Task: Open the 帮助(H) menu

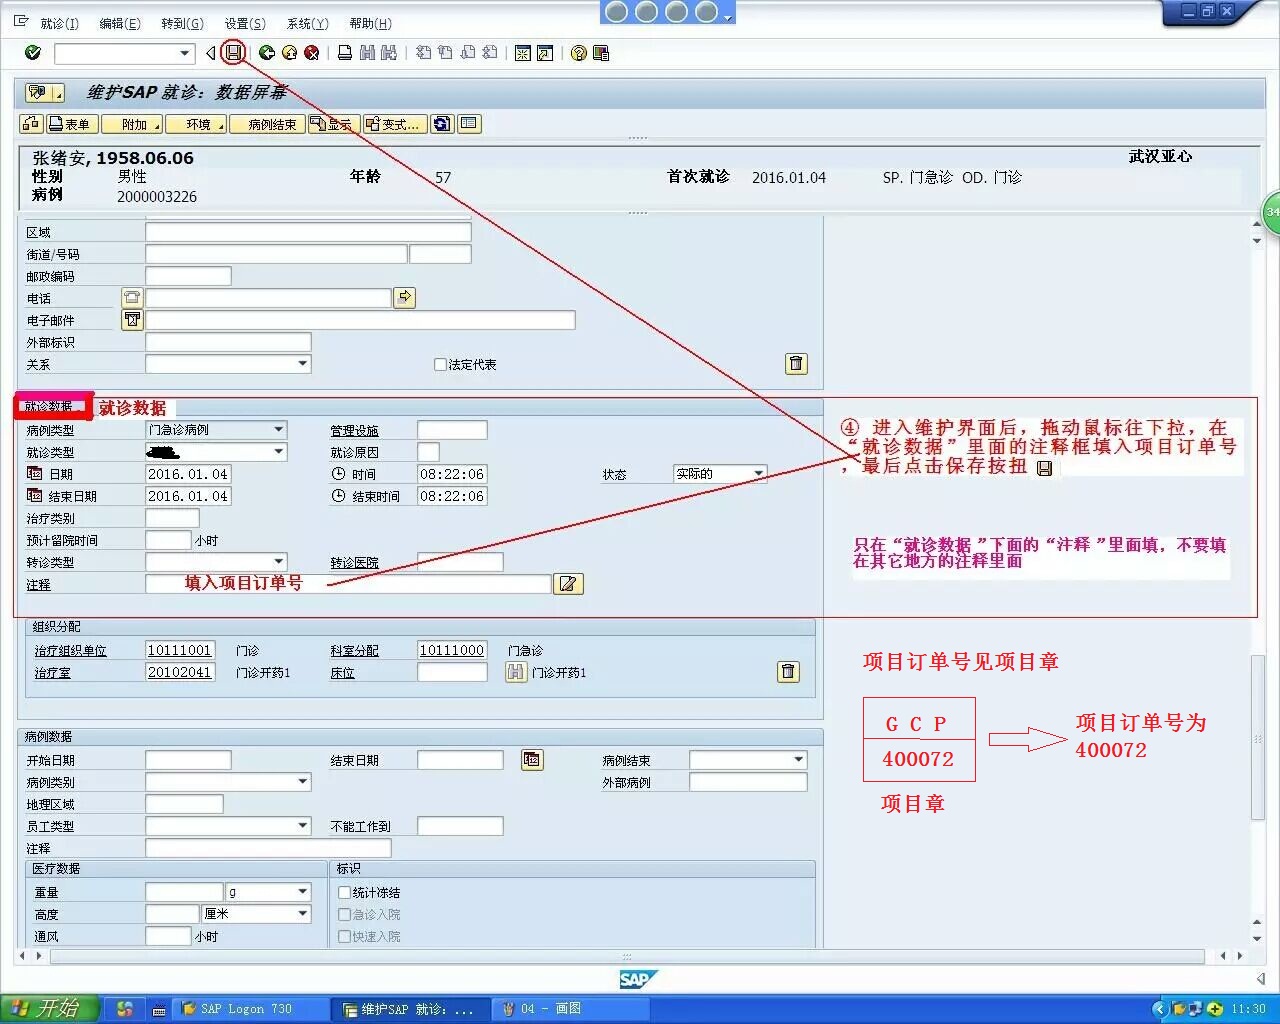Action: click(x=370, y=23)
